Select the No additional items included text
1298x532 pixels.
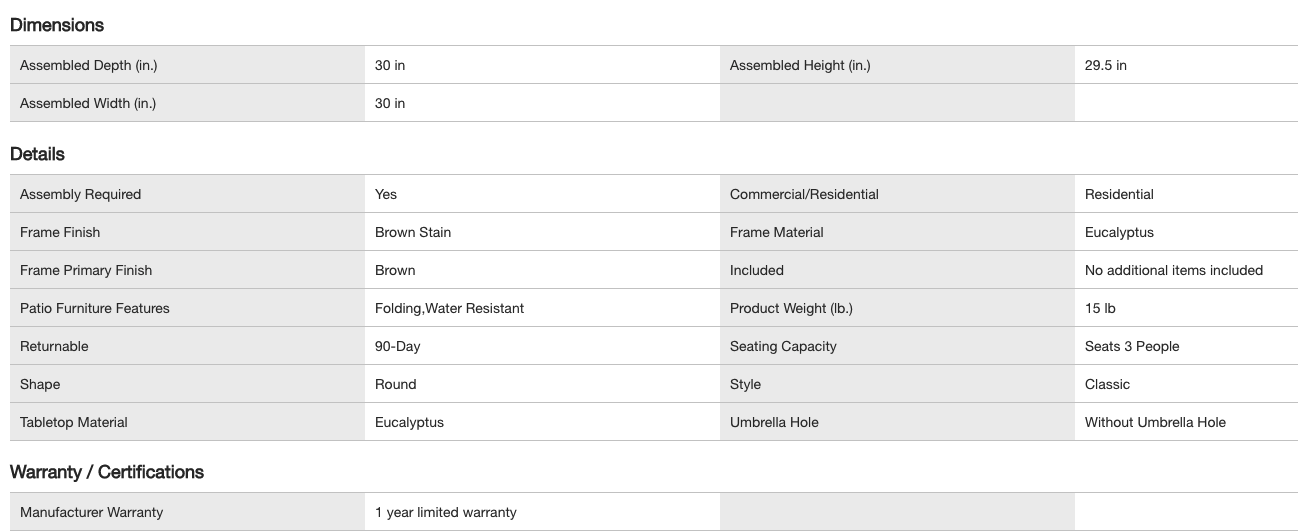1174,271
